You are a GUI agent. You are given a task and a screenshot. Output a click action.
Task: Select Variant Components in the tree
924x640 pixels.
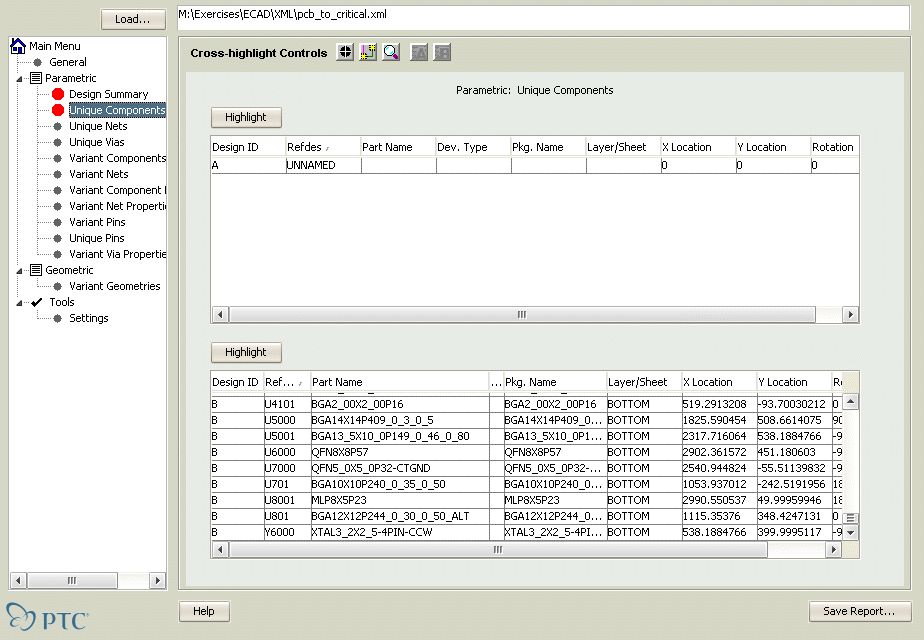[x=117, y=158]
